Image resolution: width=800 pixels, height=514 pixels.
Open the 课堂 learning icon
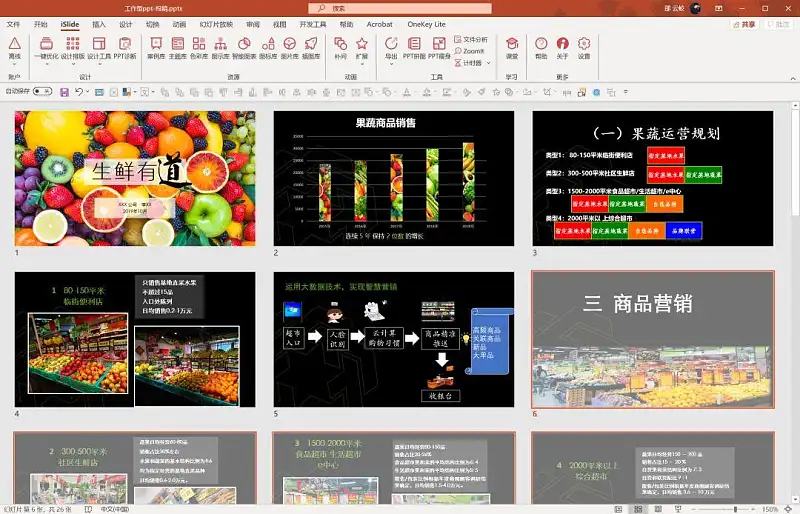[x=512, y=44]
